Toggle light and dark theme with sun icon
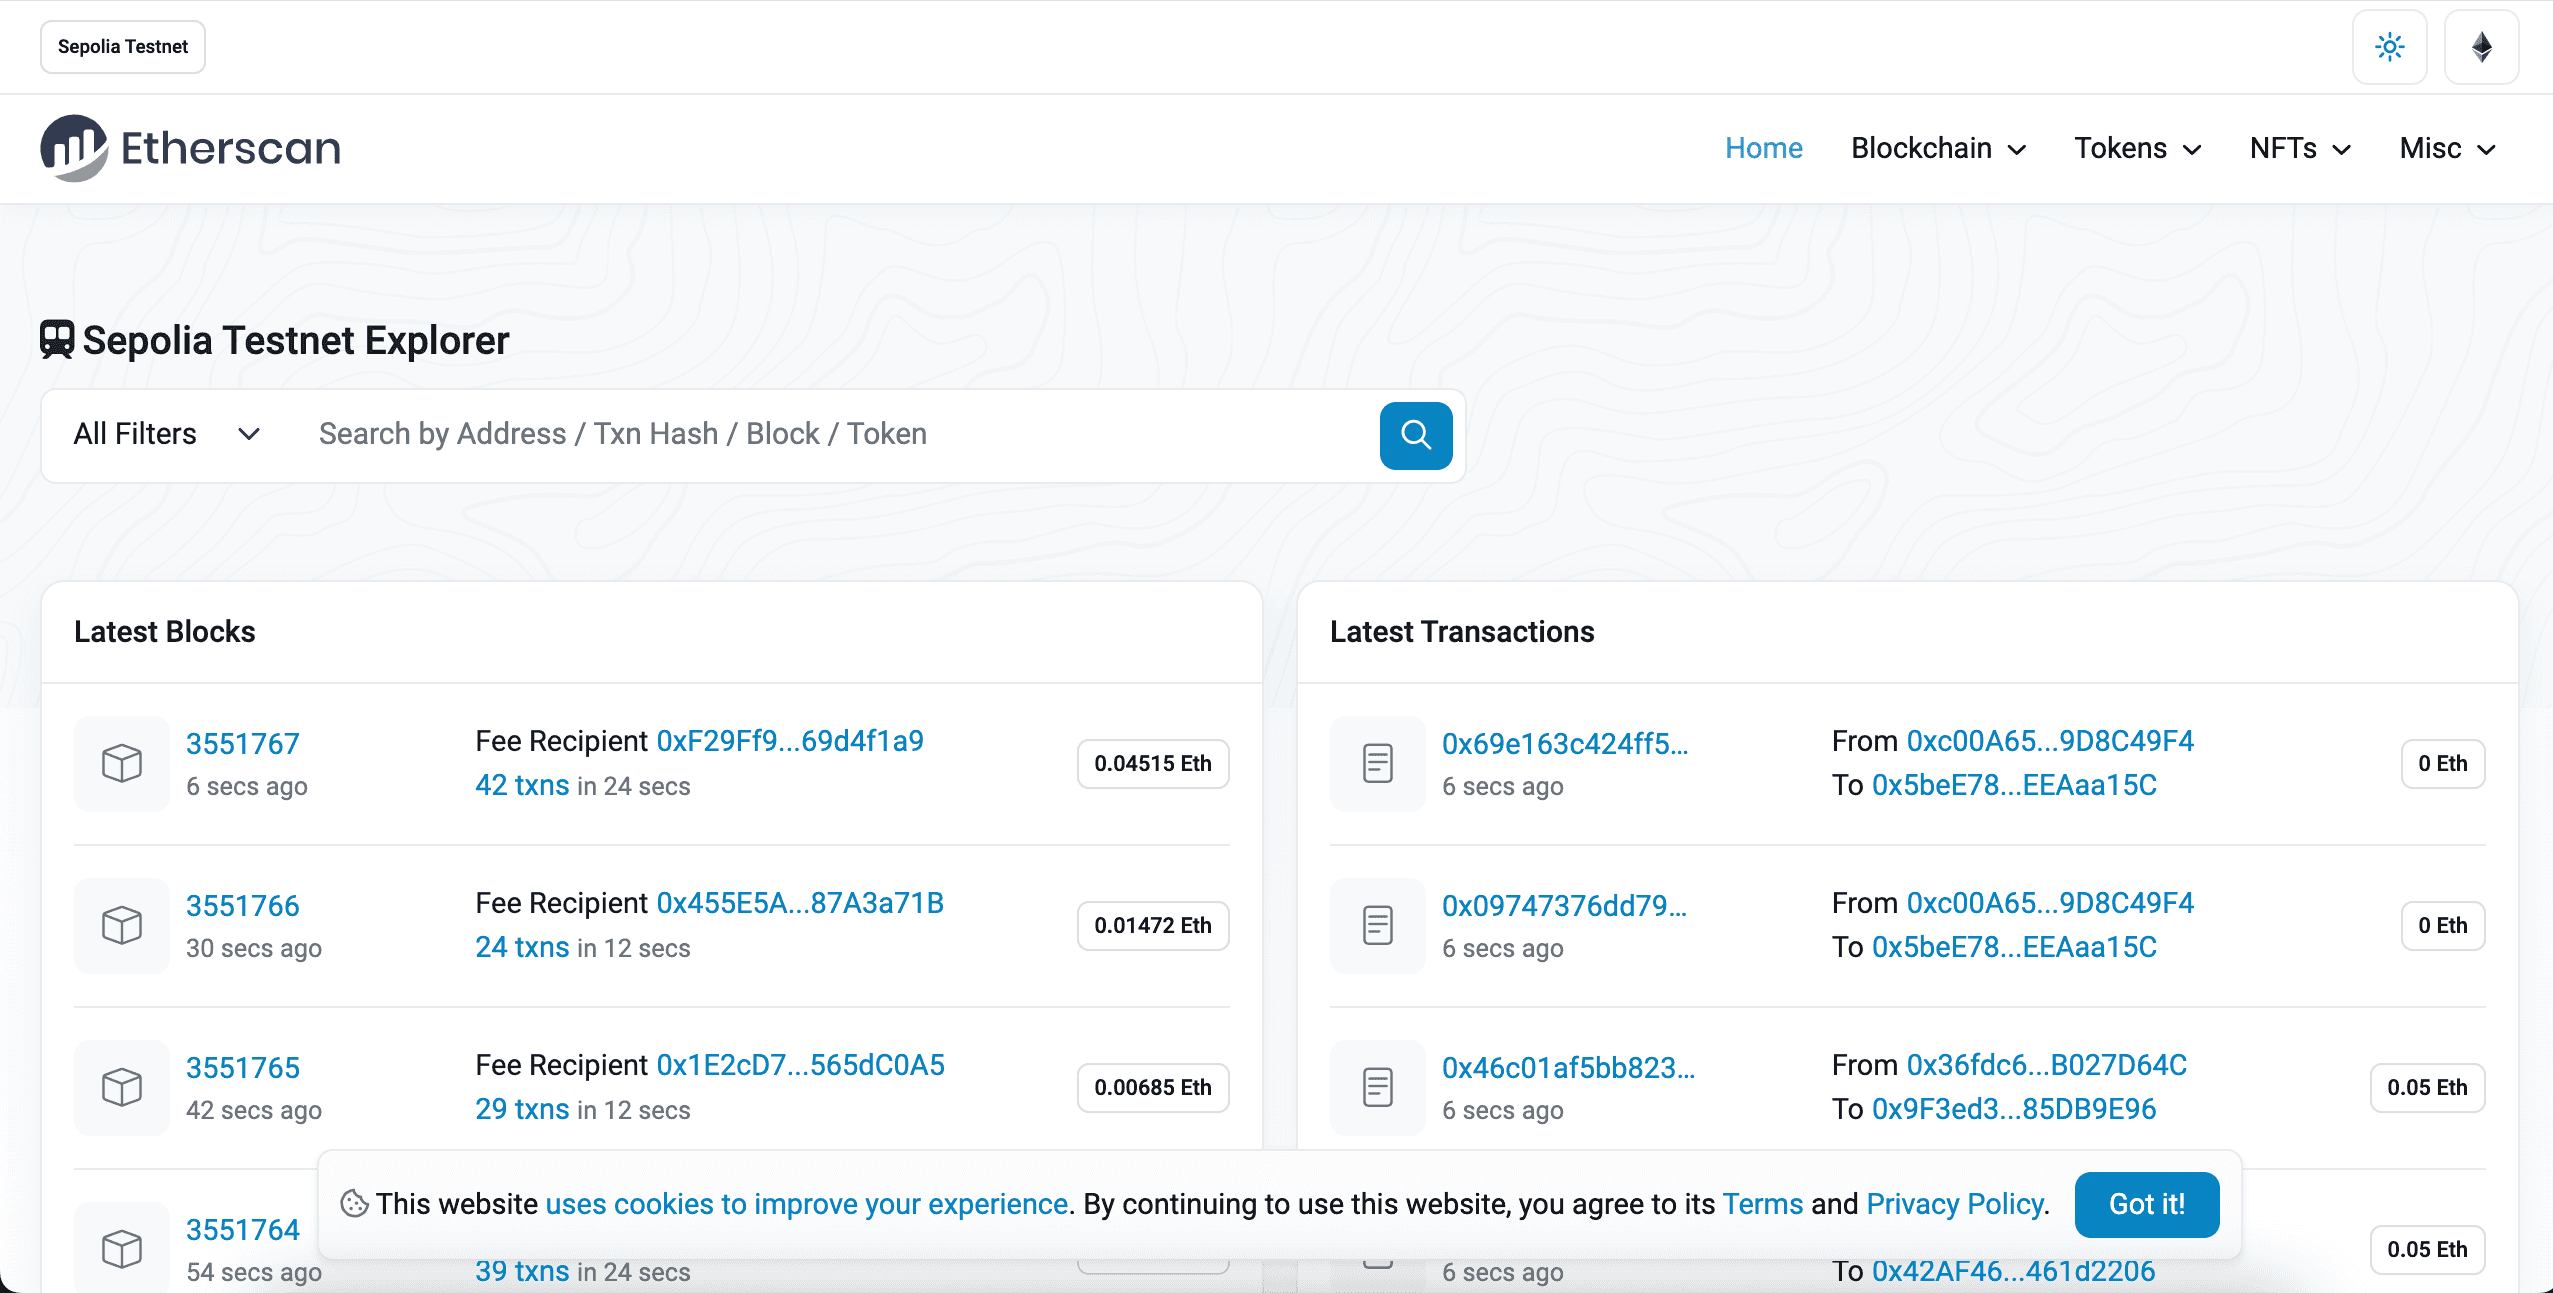The height and width of the screenshot is (1293, 2553). [x=2389, y=46]
